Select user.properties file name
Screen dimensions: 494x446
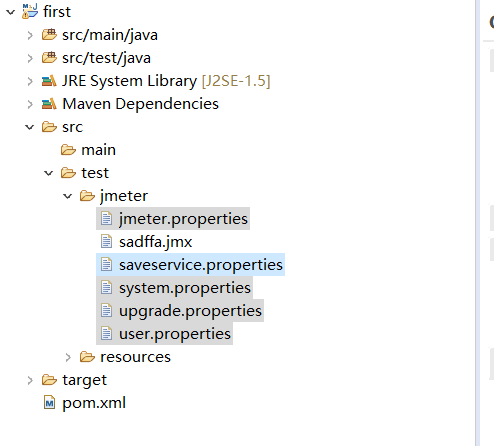tap(175, 334)
